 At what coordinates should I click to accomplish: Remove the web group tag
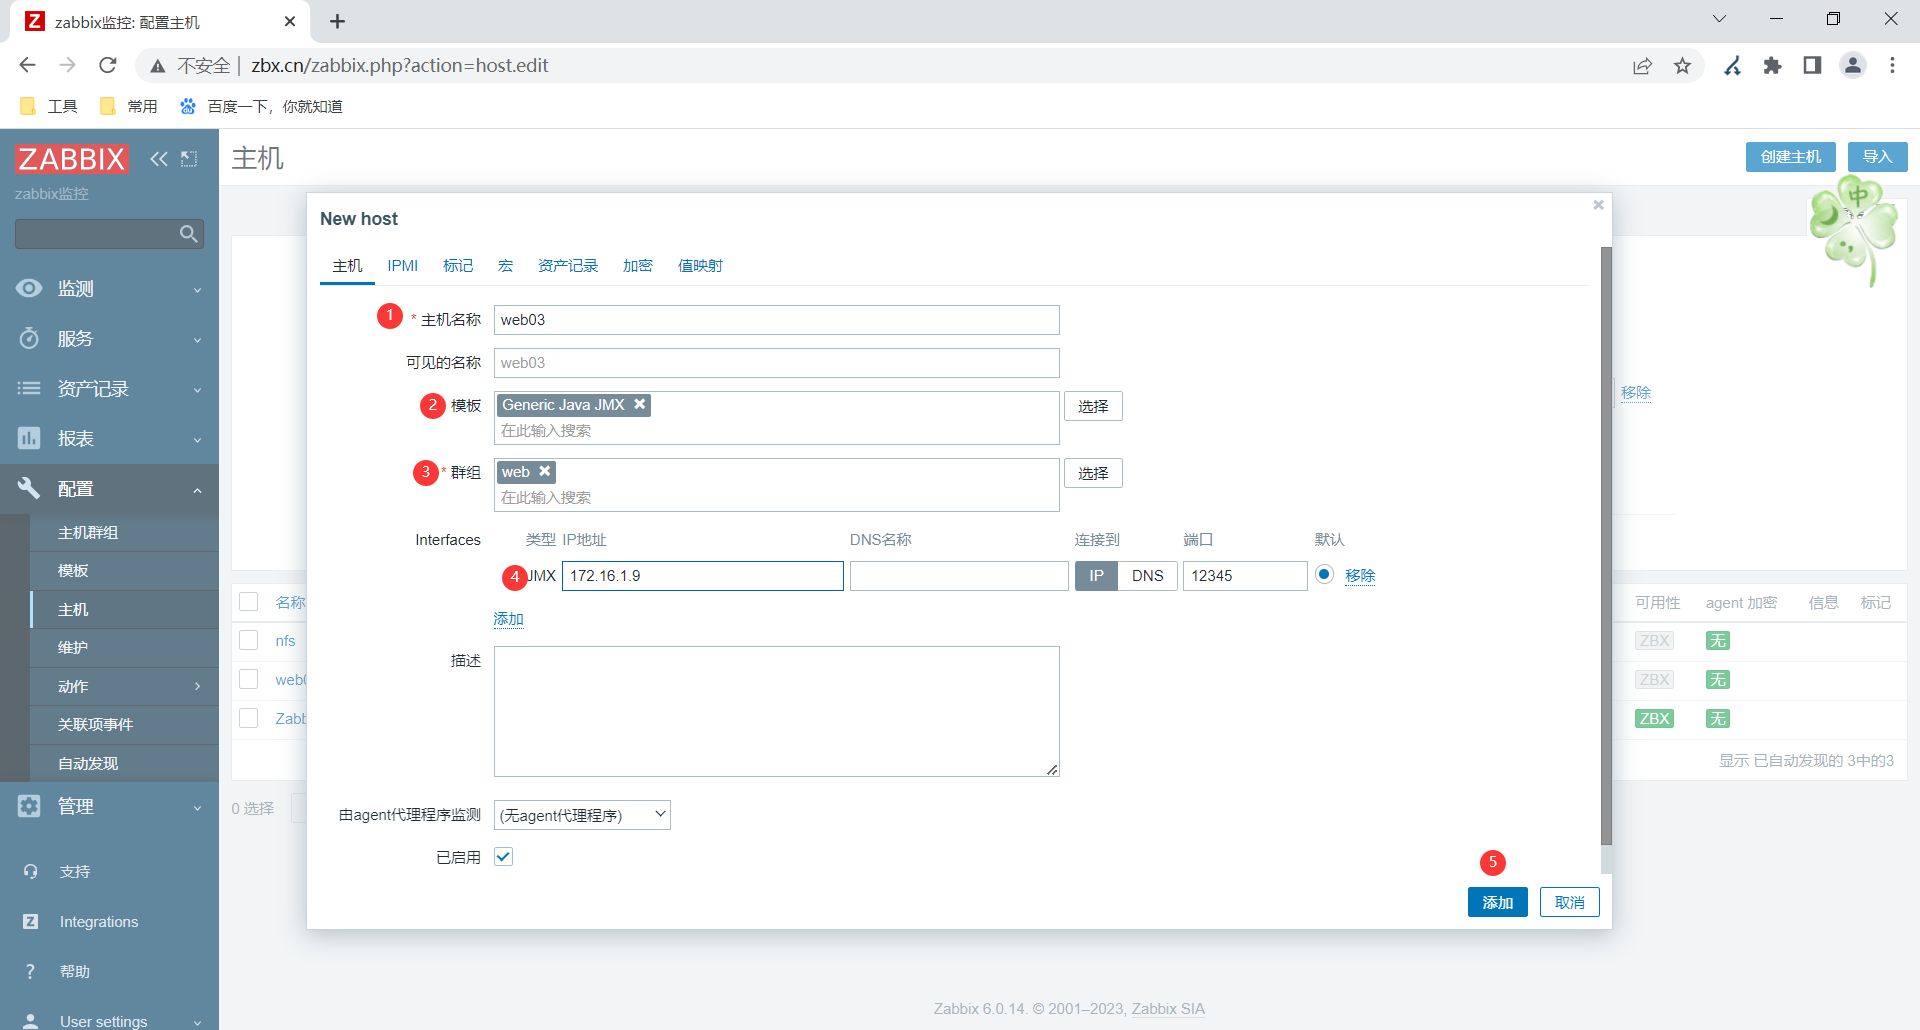pos(545,471)
